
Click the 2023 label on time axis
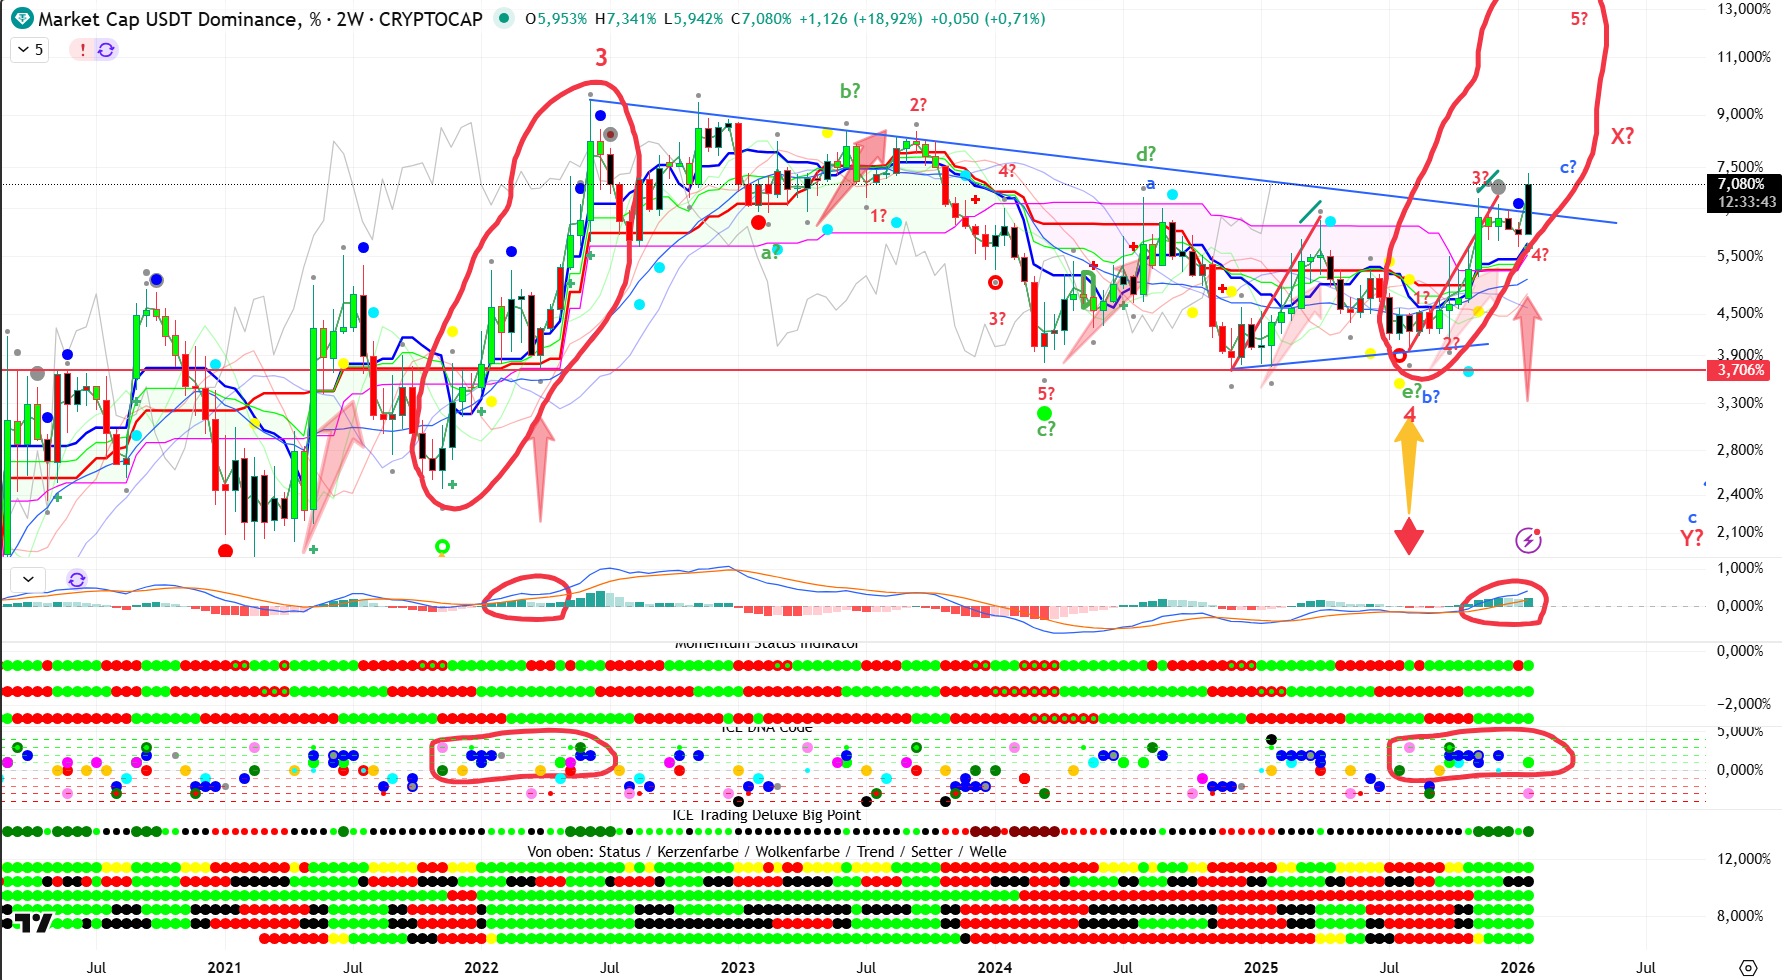tap(738, 967)
